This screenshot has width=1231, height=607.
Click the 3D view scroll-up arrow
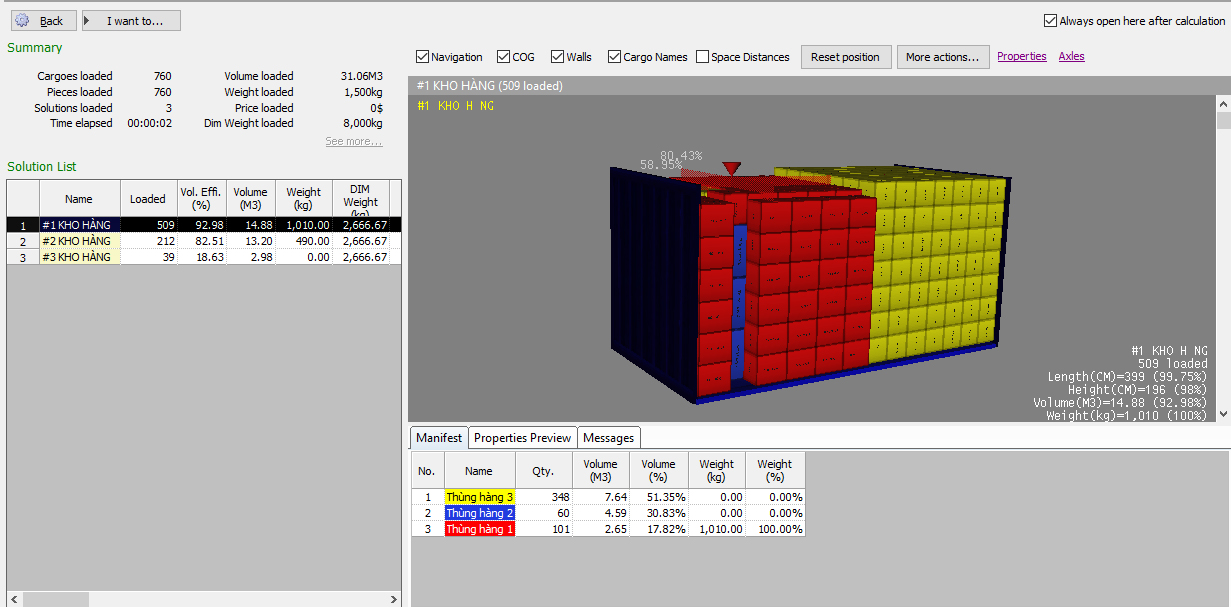(x=1223, y=103)
